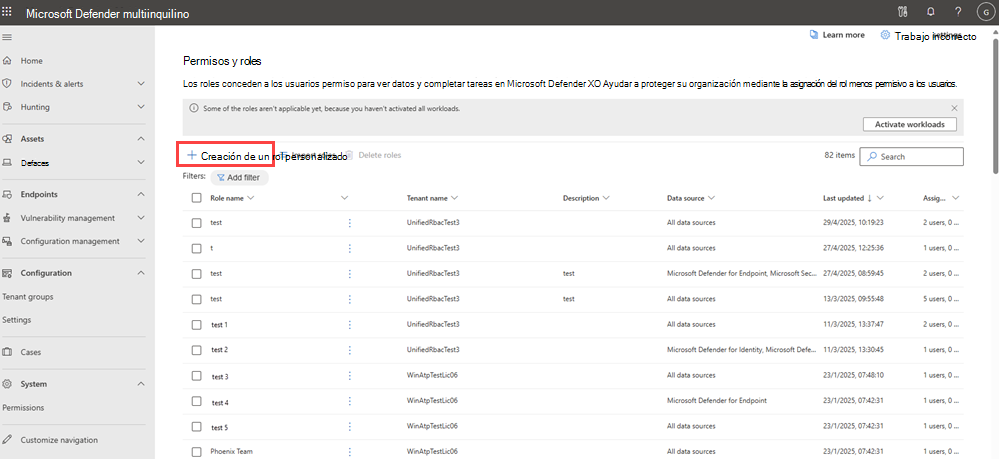Click Creación de un rol personalizado
This screenshot has height=459, width=999.
coord(273,156)
